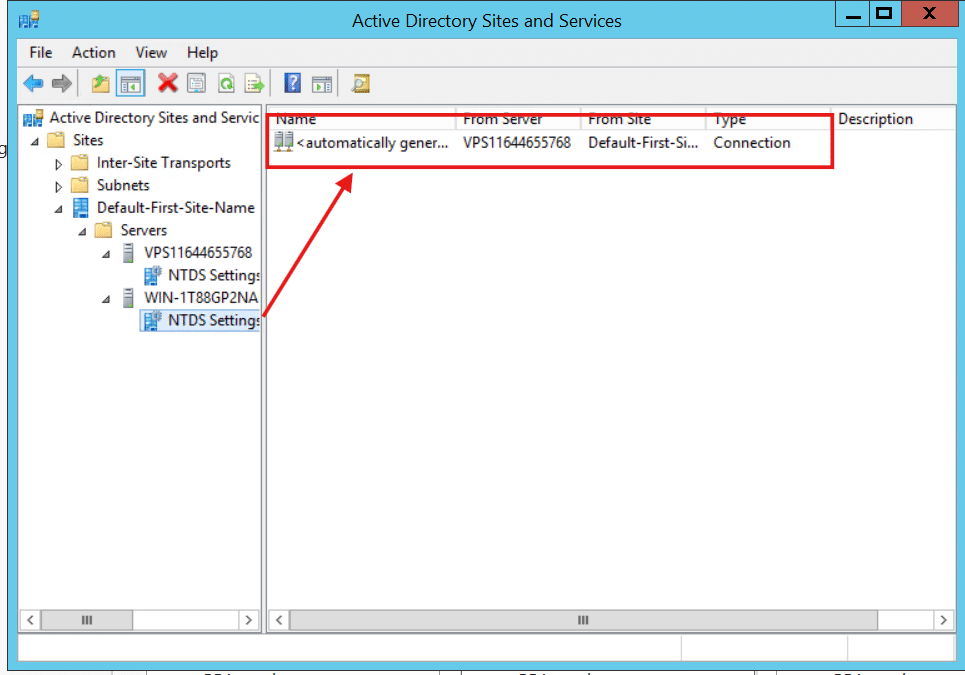Click the Connection type cell
Viewport: 965px width, 675px height.
751,143
